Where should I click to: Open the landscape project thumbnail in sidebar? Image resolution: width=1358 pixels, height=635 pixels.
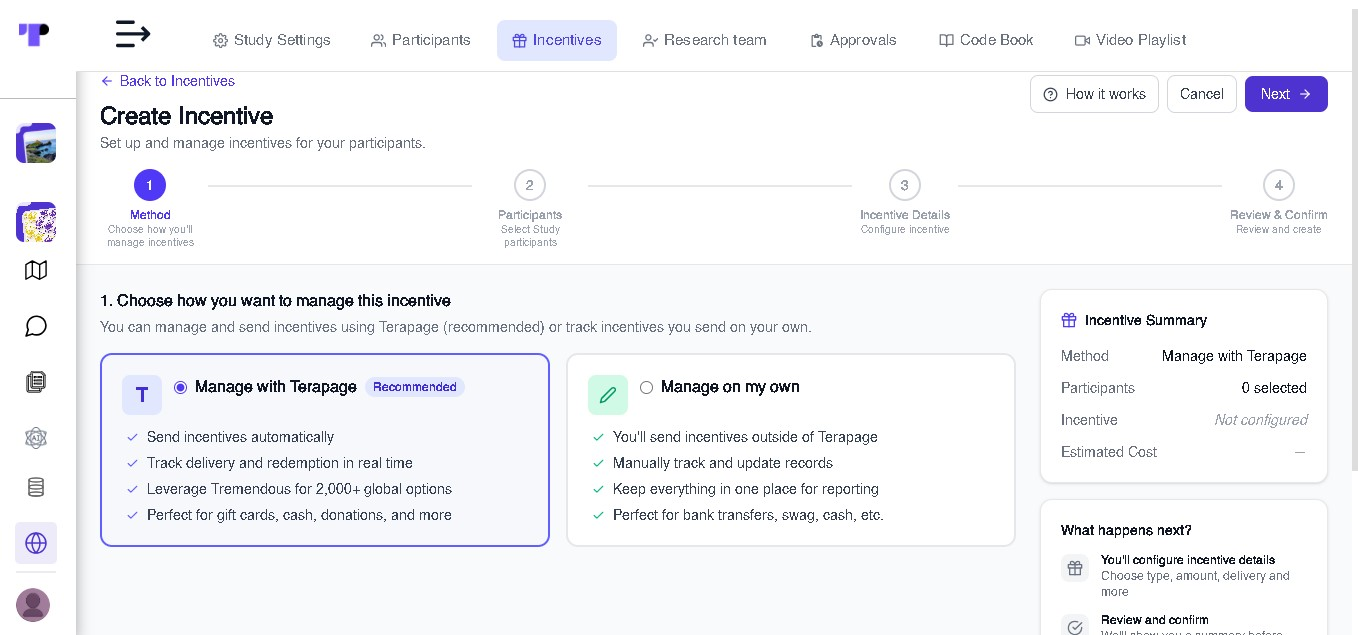[36, 143]
